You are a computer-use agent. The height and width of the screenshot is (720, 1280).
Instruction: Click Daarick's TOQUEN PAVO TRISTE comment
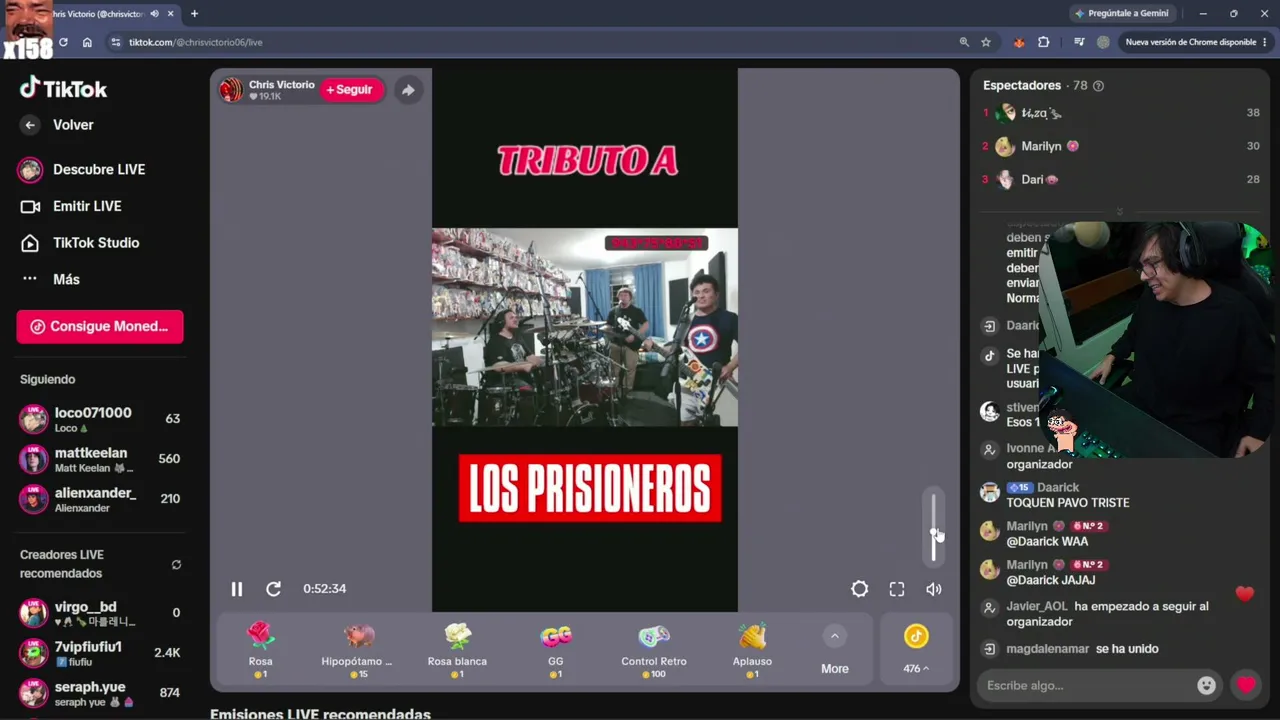(x=1067, y=503)
